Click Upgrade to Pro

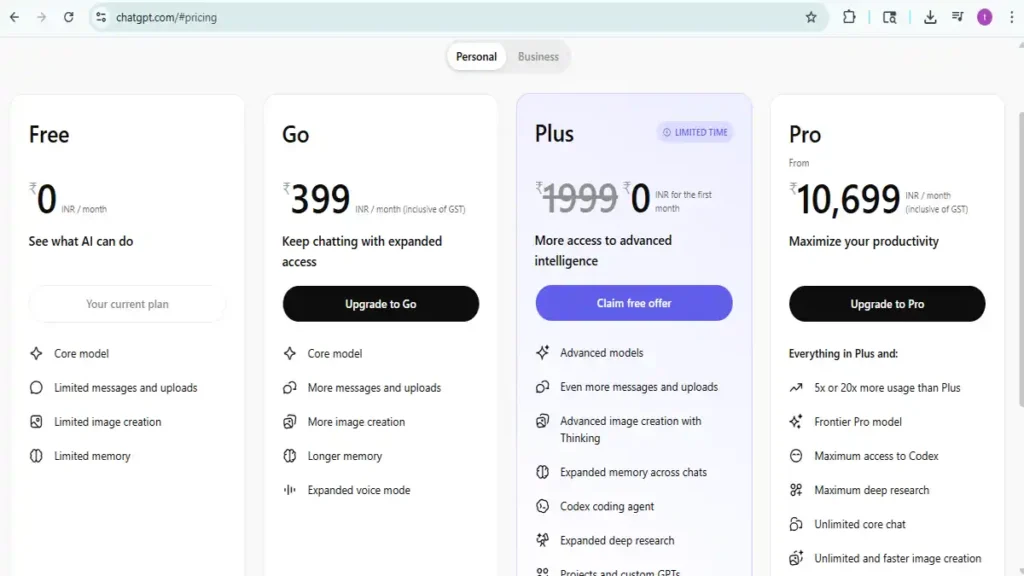[886, 303]
